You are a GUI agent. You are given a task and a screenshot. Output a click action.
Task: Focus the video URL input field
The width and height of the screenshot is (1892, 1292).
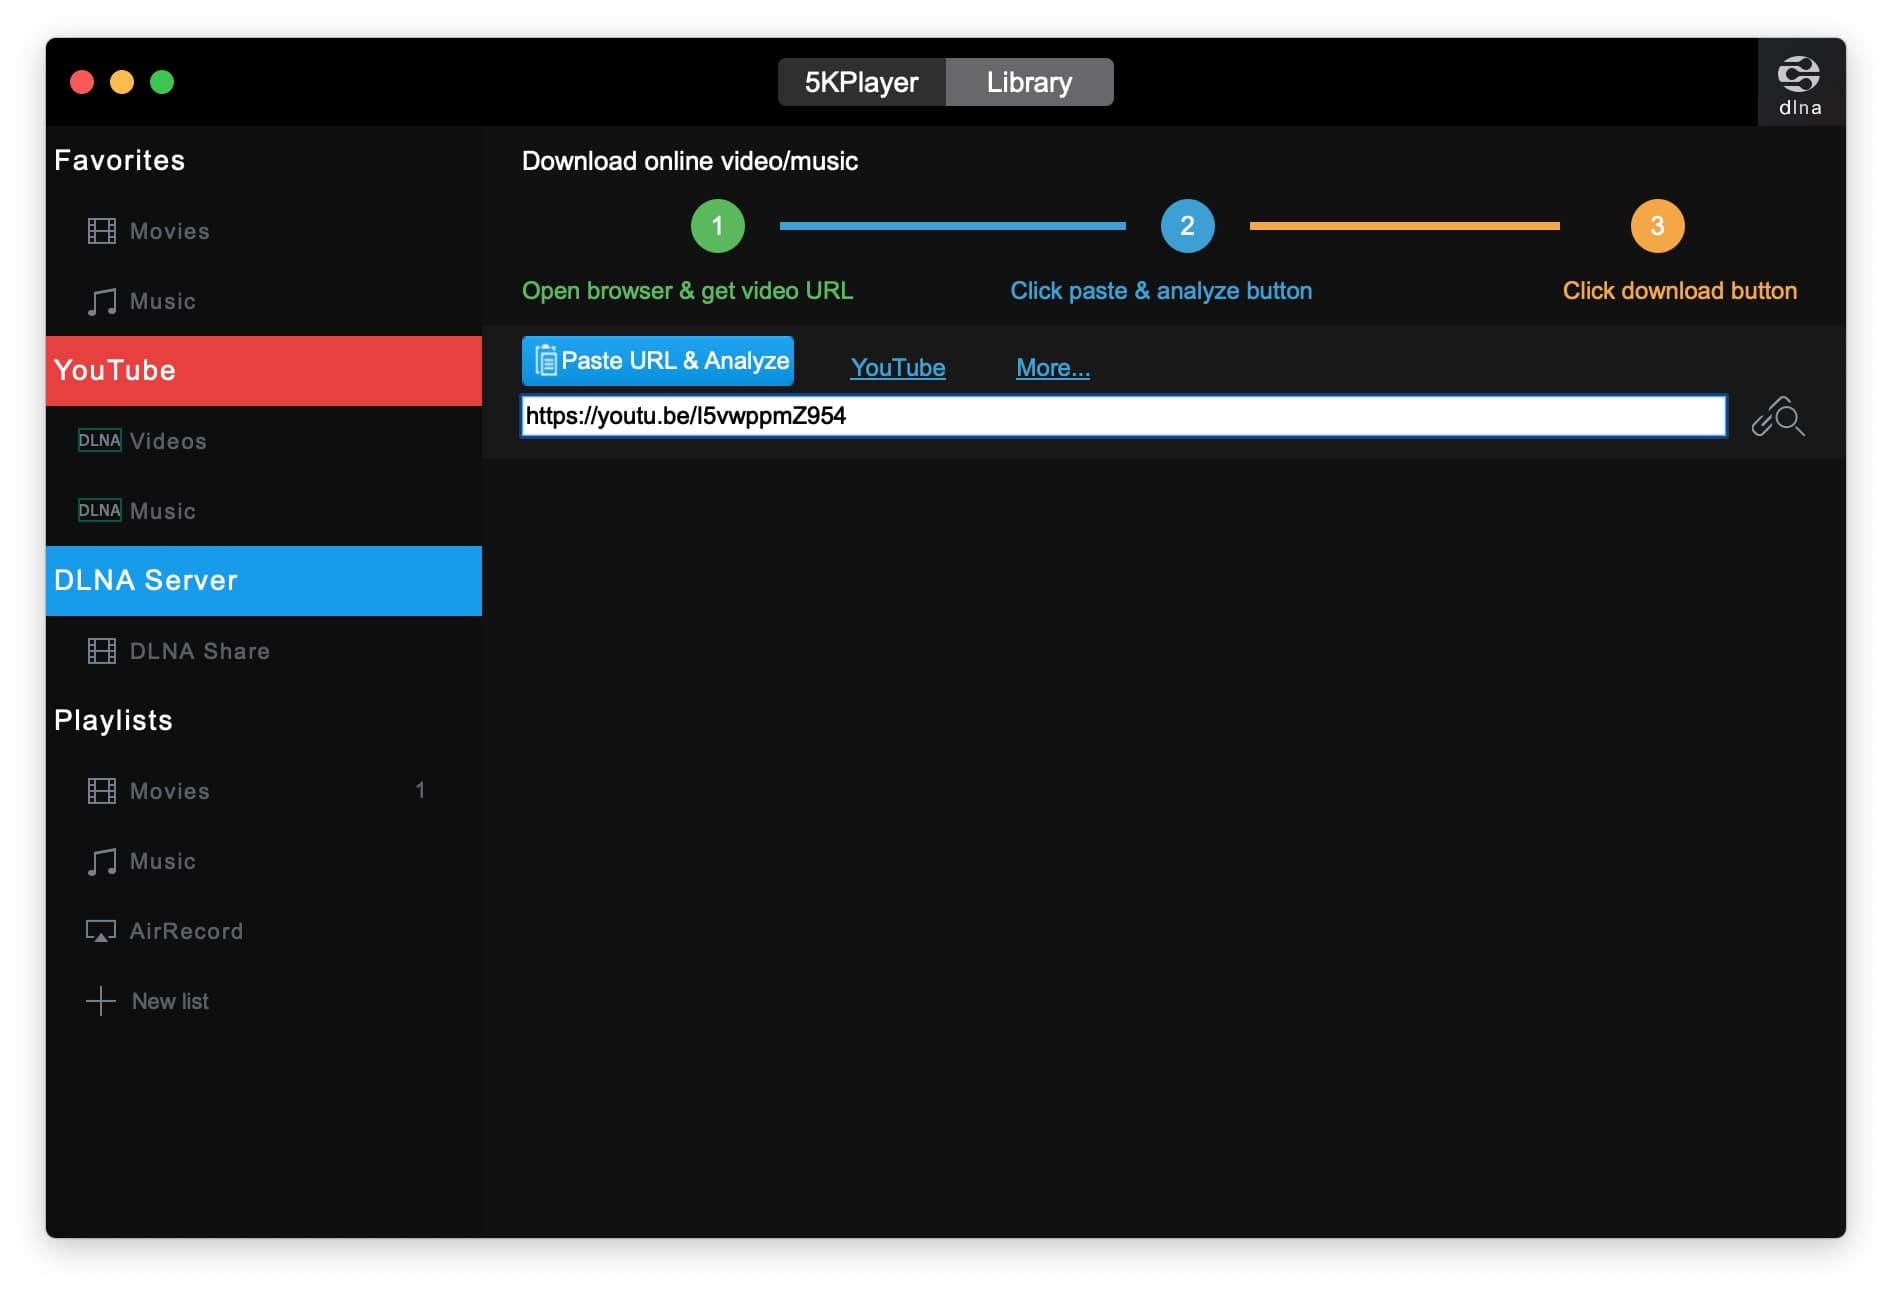[x=1124, y=416]
